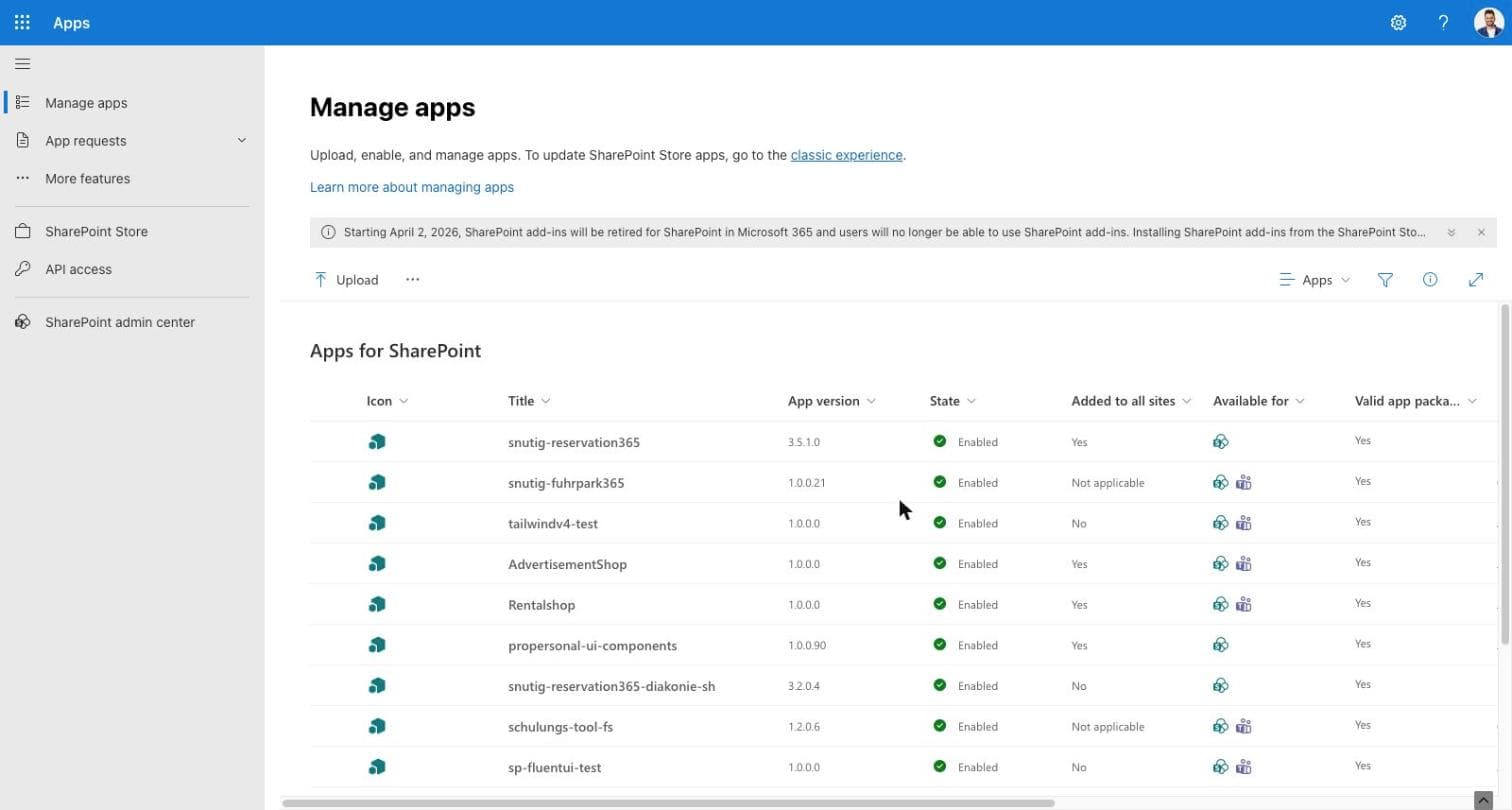Open More features in sidebar

point(87,179)
